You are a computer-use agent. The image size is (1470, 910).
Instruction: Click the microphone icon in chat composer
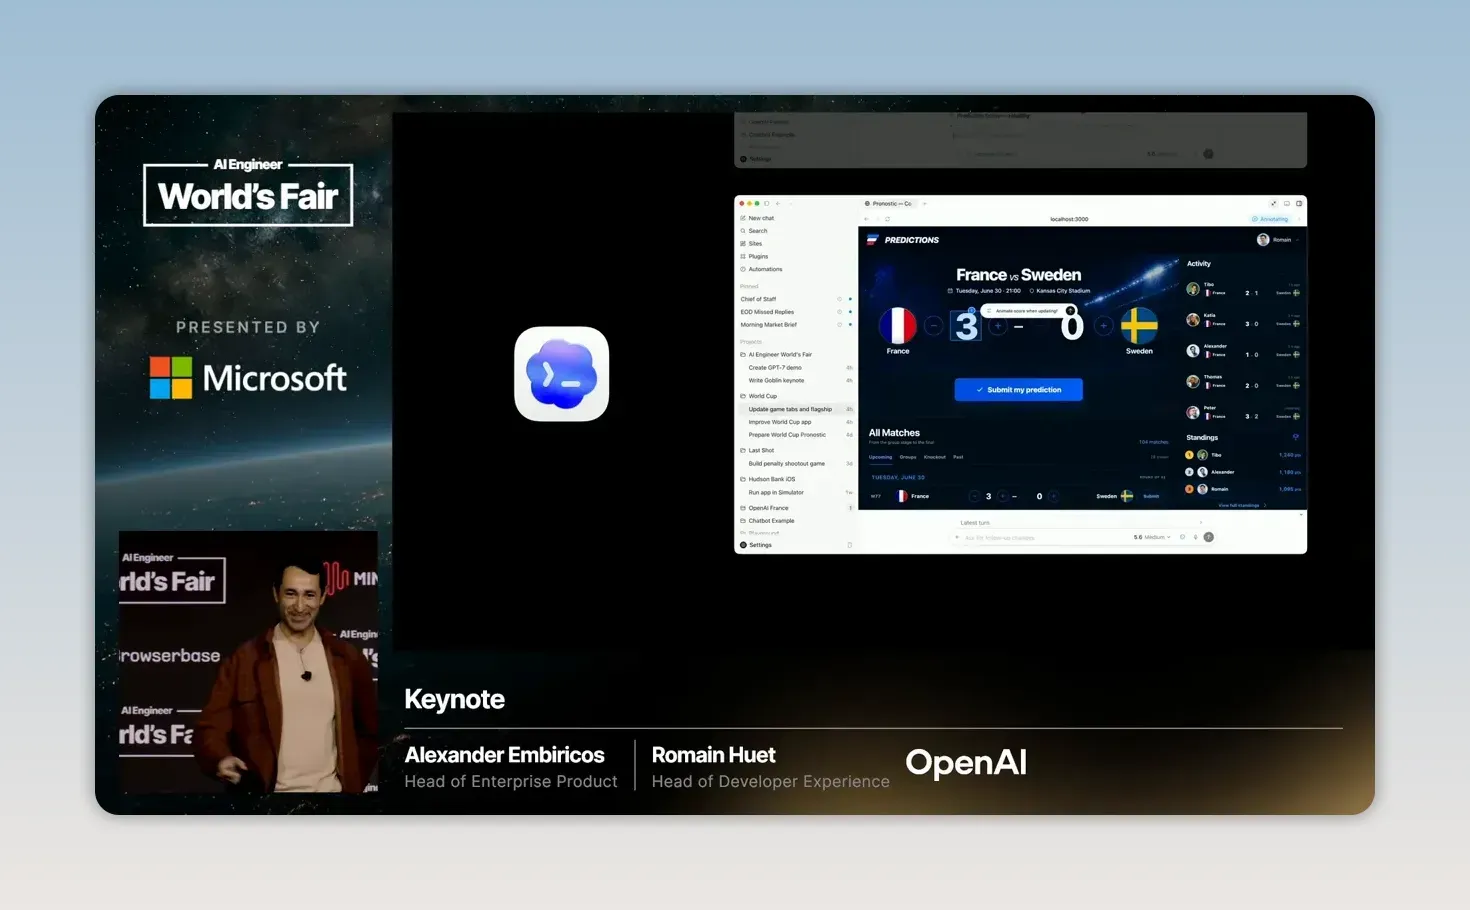coord(1195,537)
